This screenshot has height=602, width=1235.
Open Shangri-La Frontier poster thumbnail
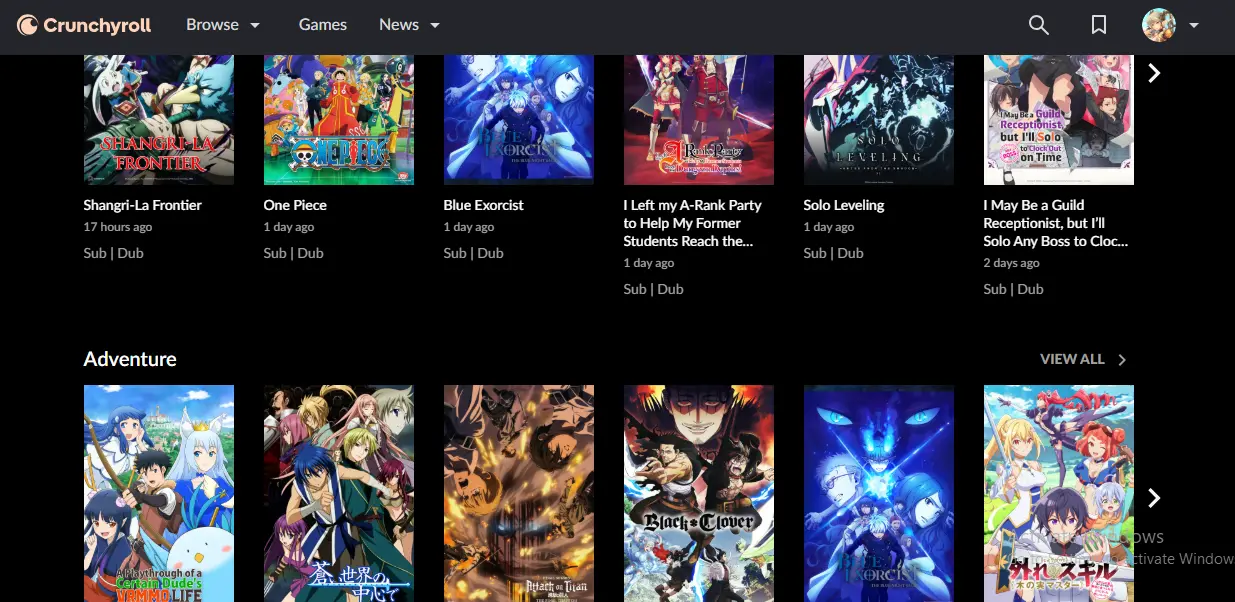pos(159,119)
